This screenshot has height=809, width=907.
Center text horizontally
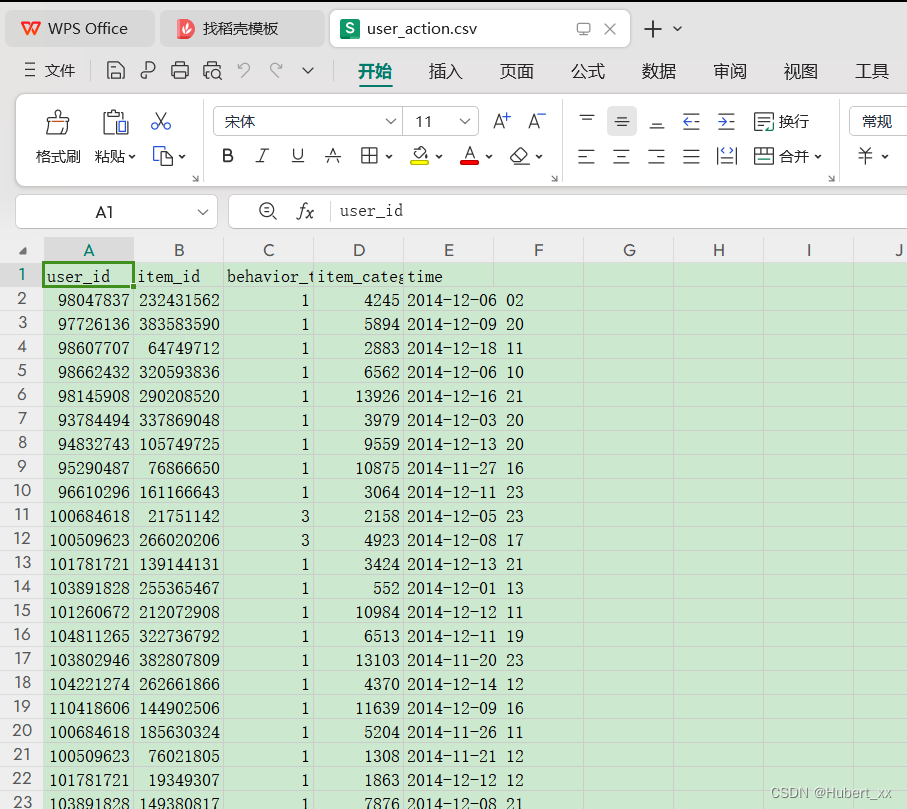(621, 156)
